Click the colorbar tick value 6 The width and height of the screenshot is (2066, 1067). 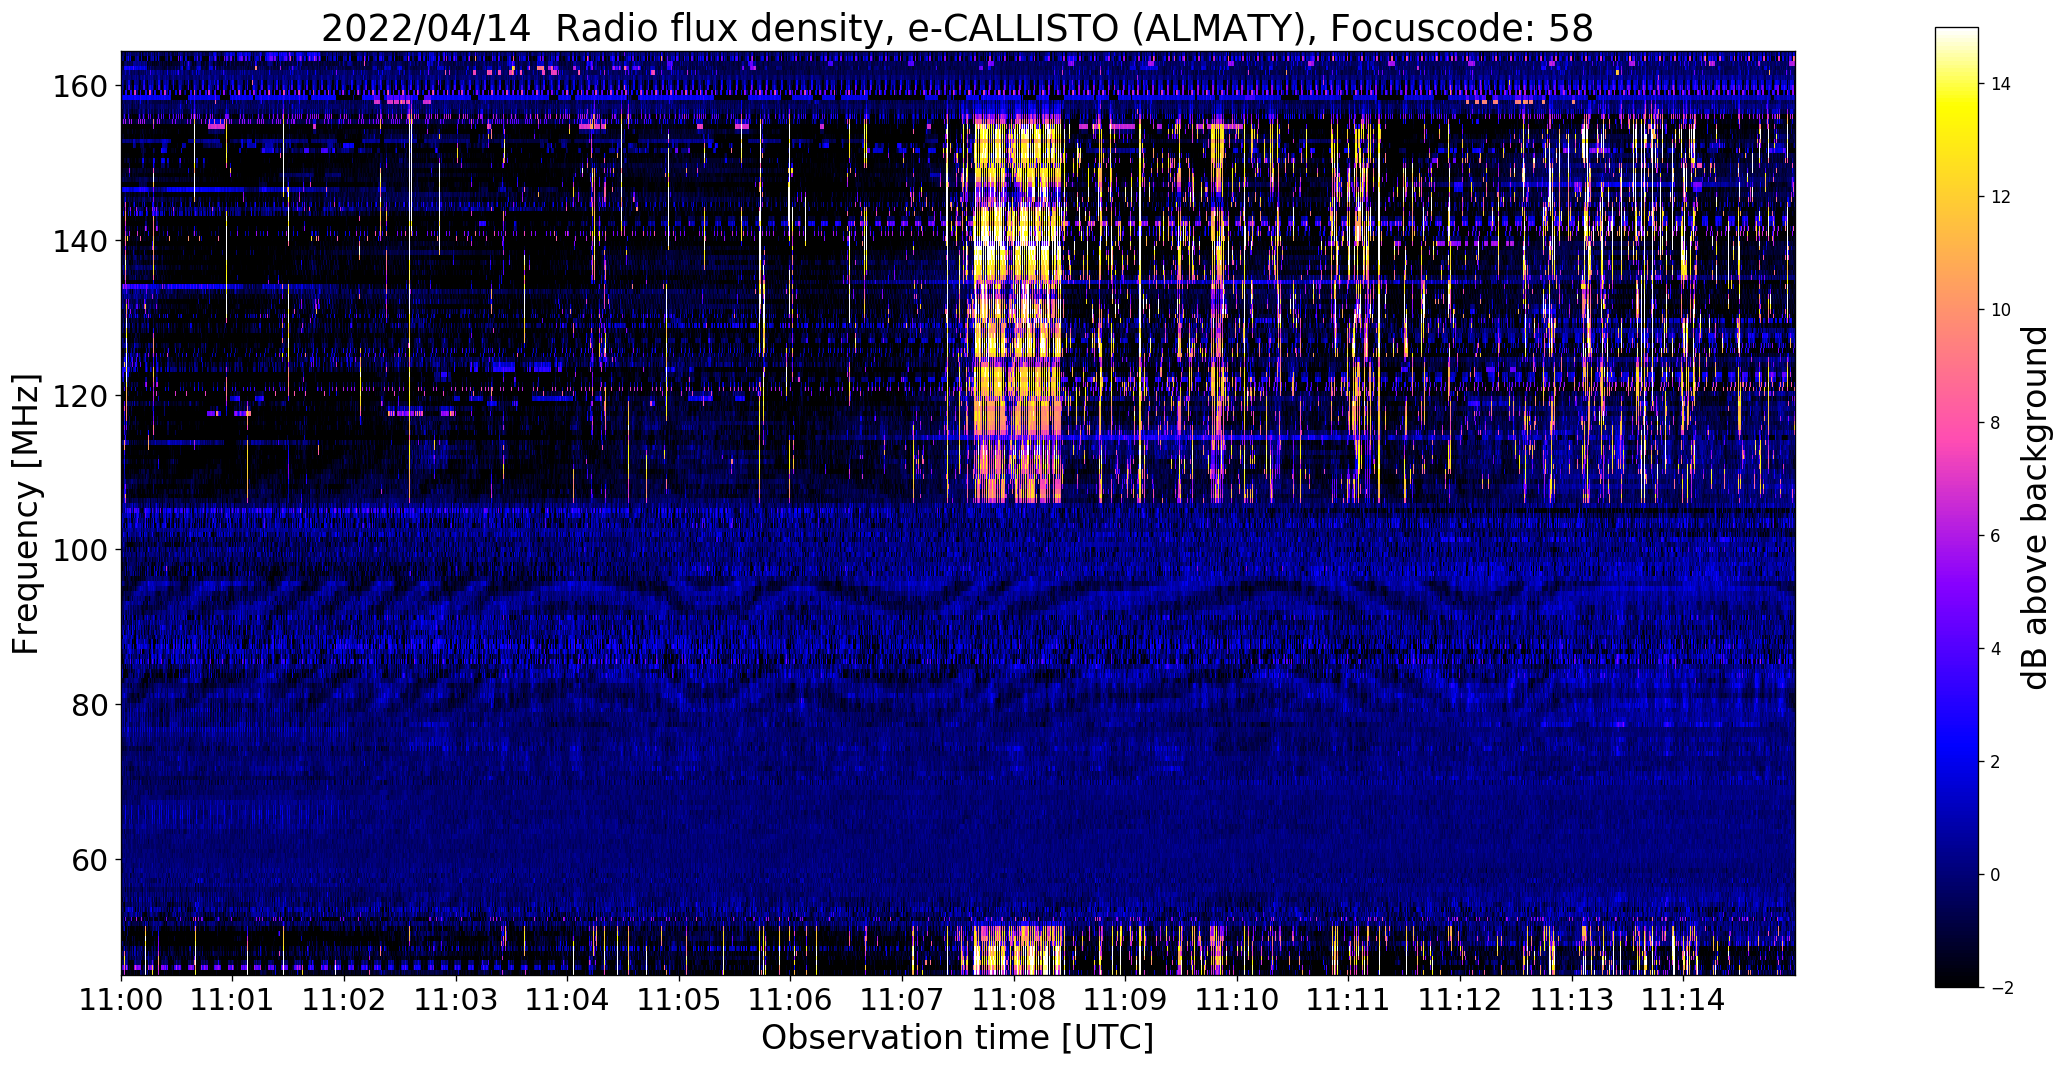(x=1995, y=536)
